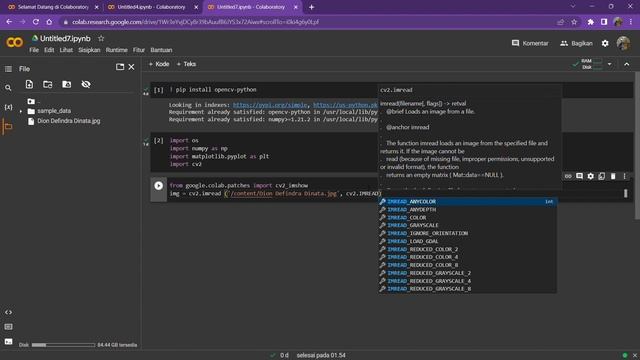The image size is (640, 360).
Task: Open file panel in new window
Action: pos(120,67)
